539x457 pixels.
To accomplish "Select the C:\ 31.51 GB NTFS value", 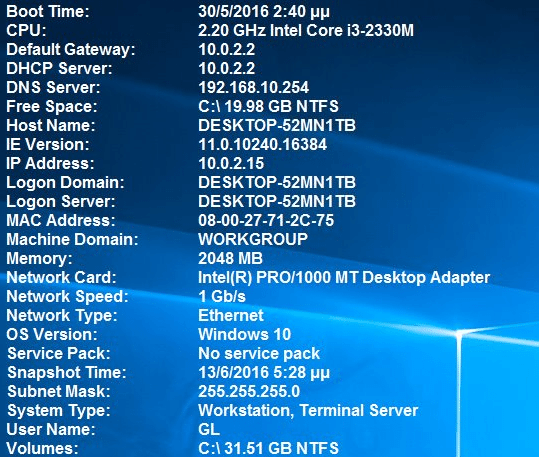I will tap(268, 448).
